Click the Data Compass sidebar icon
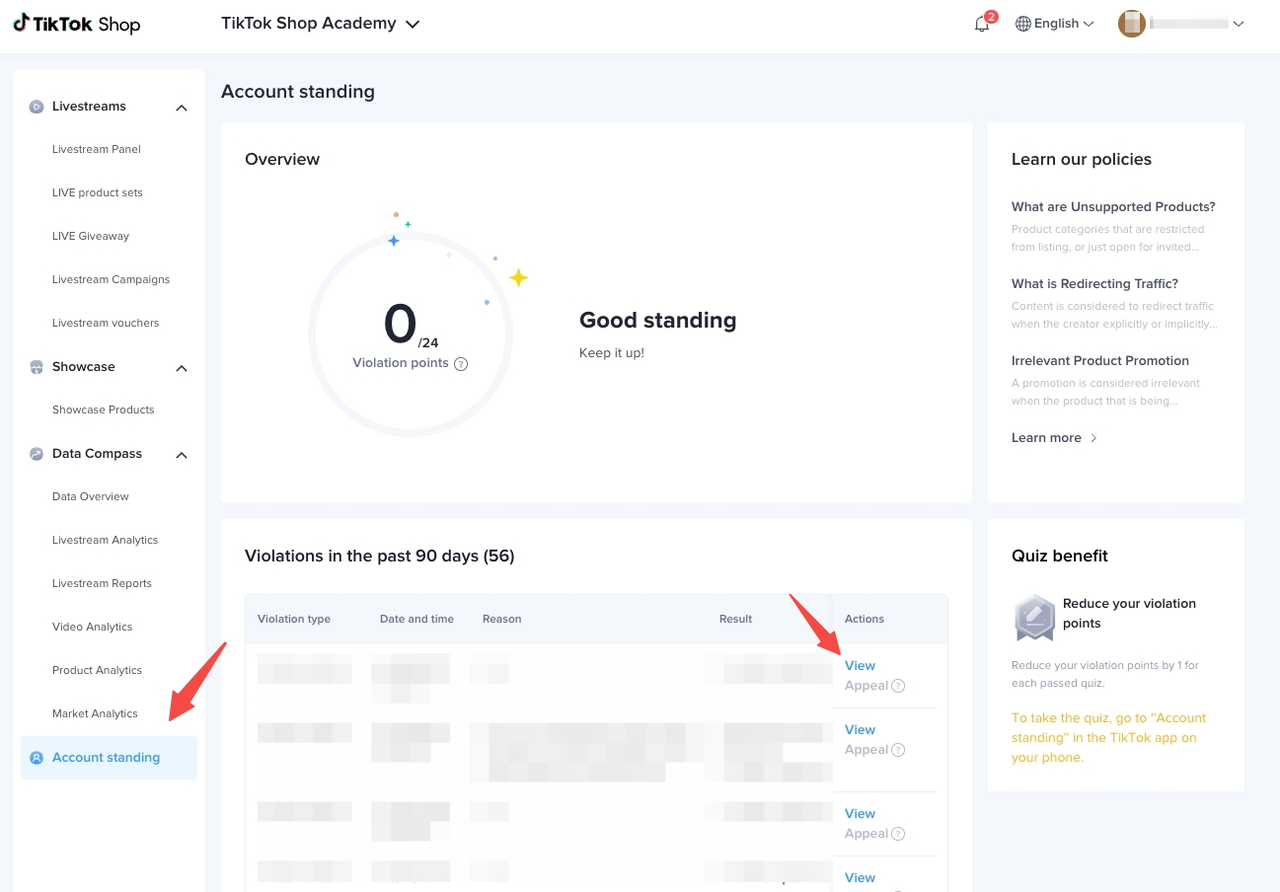The width and height of the screenshot is (1280, 892). pos(36,454)
